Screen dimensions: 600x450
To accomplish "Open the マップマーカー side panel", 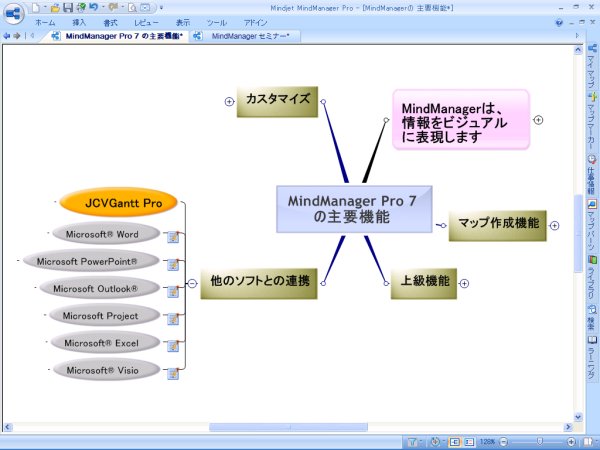I will pyautogui.click(x=592, y=121).
